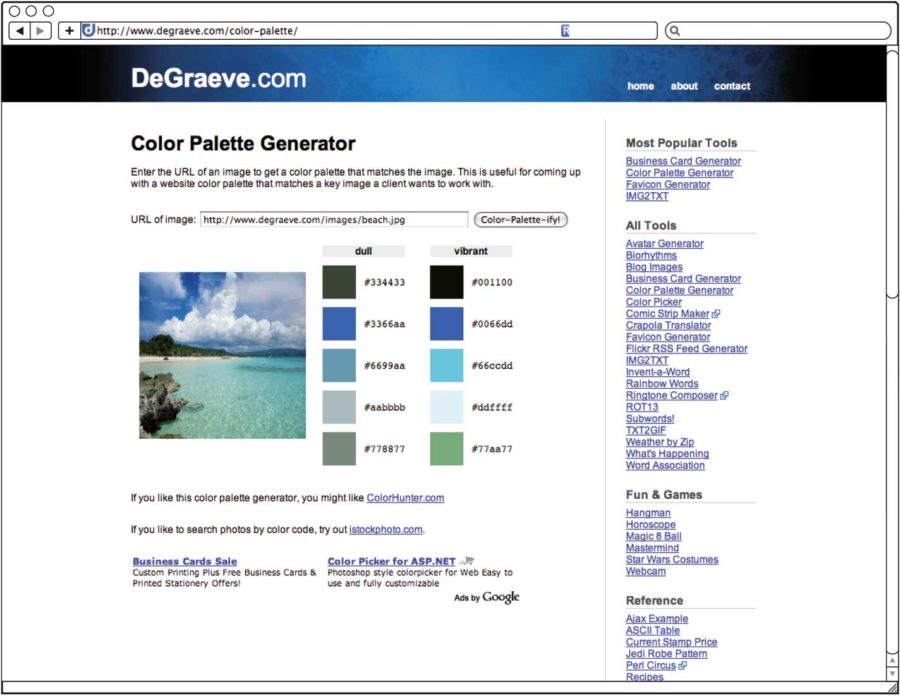
Task: Select the vibrant #001100 swatch
Action: click(x=447, y=282)
